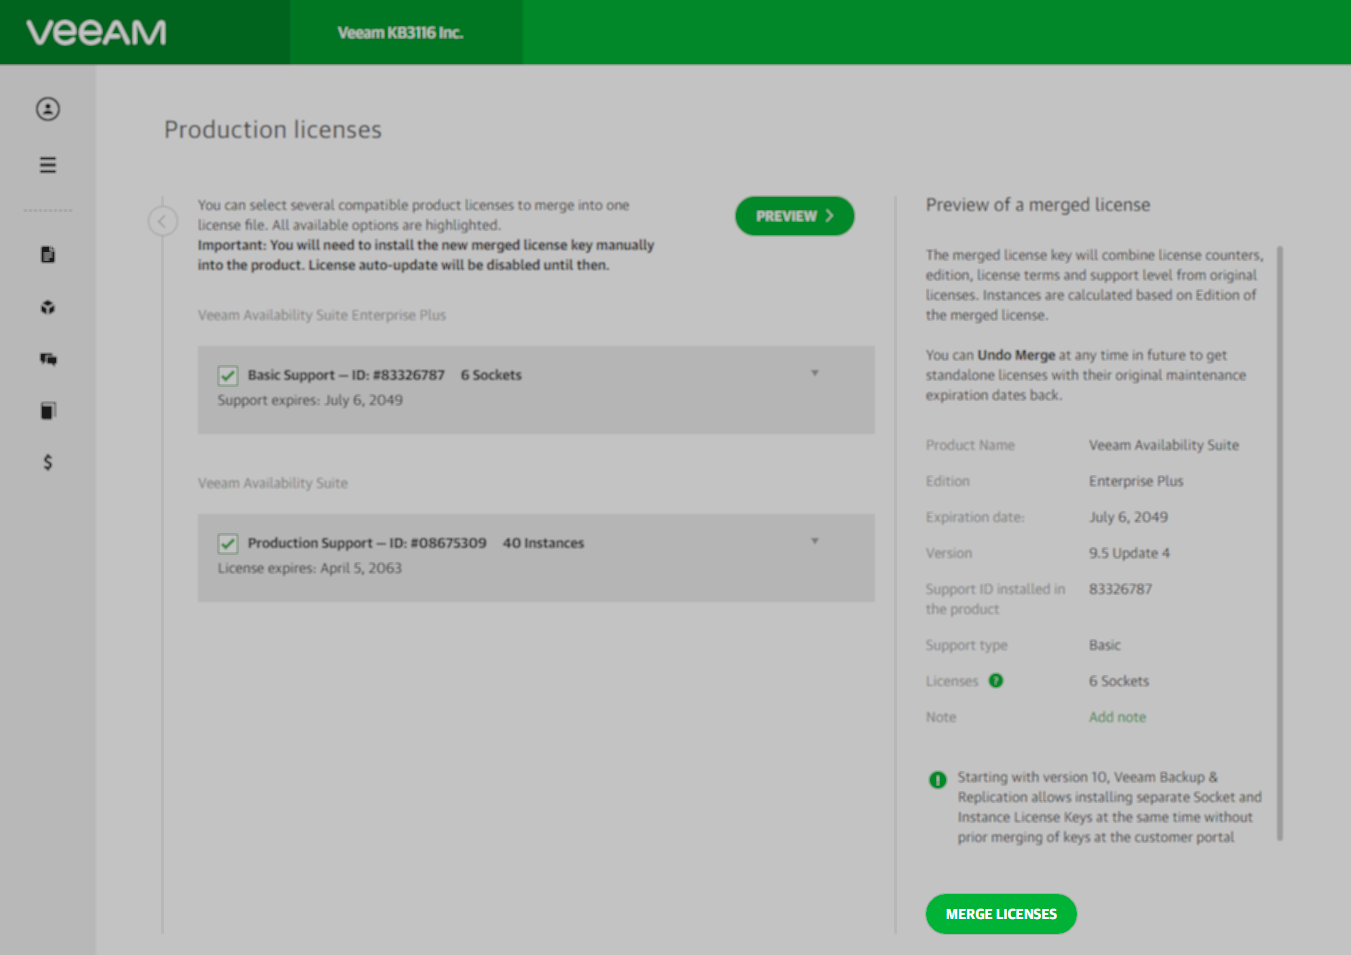Click the Production licenses heading
Viewport: 1351px width, 955px height.
click(273, 130)
